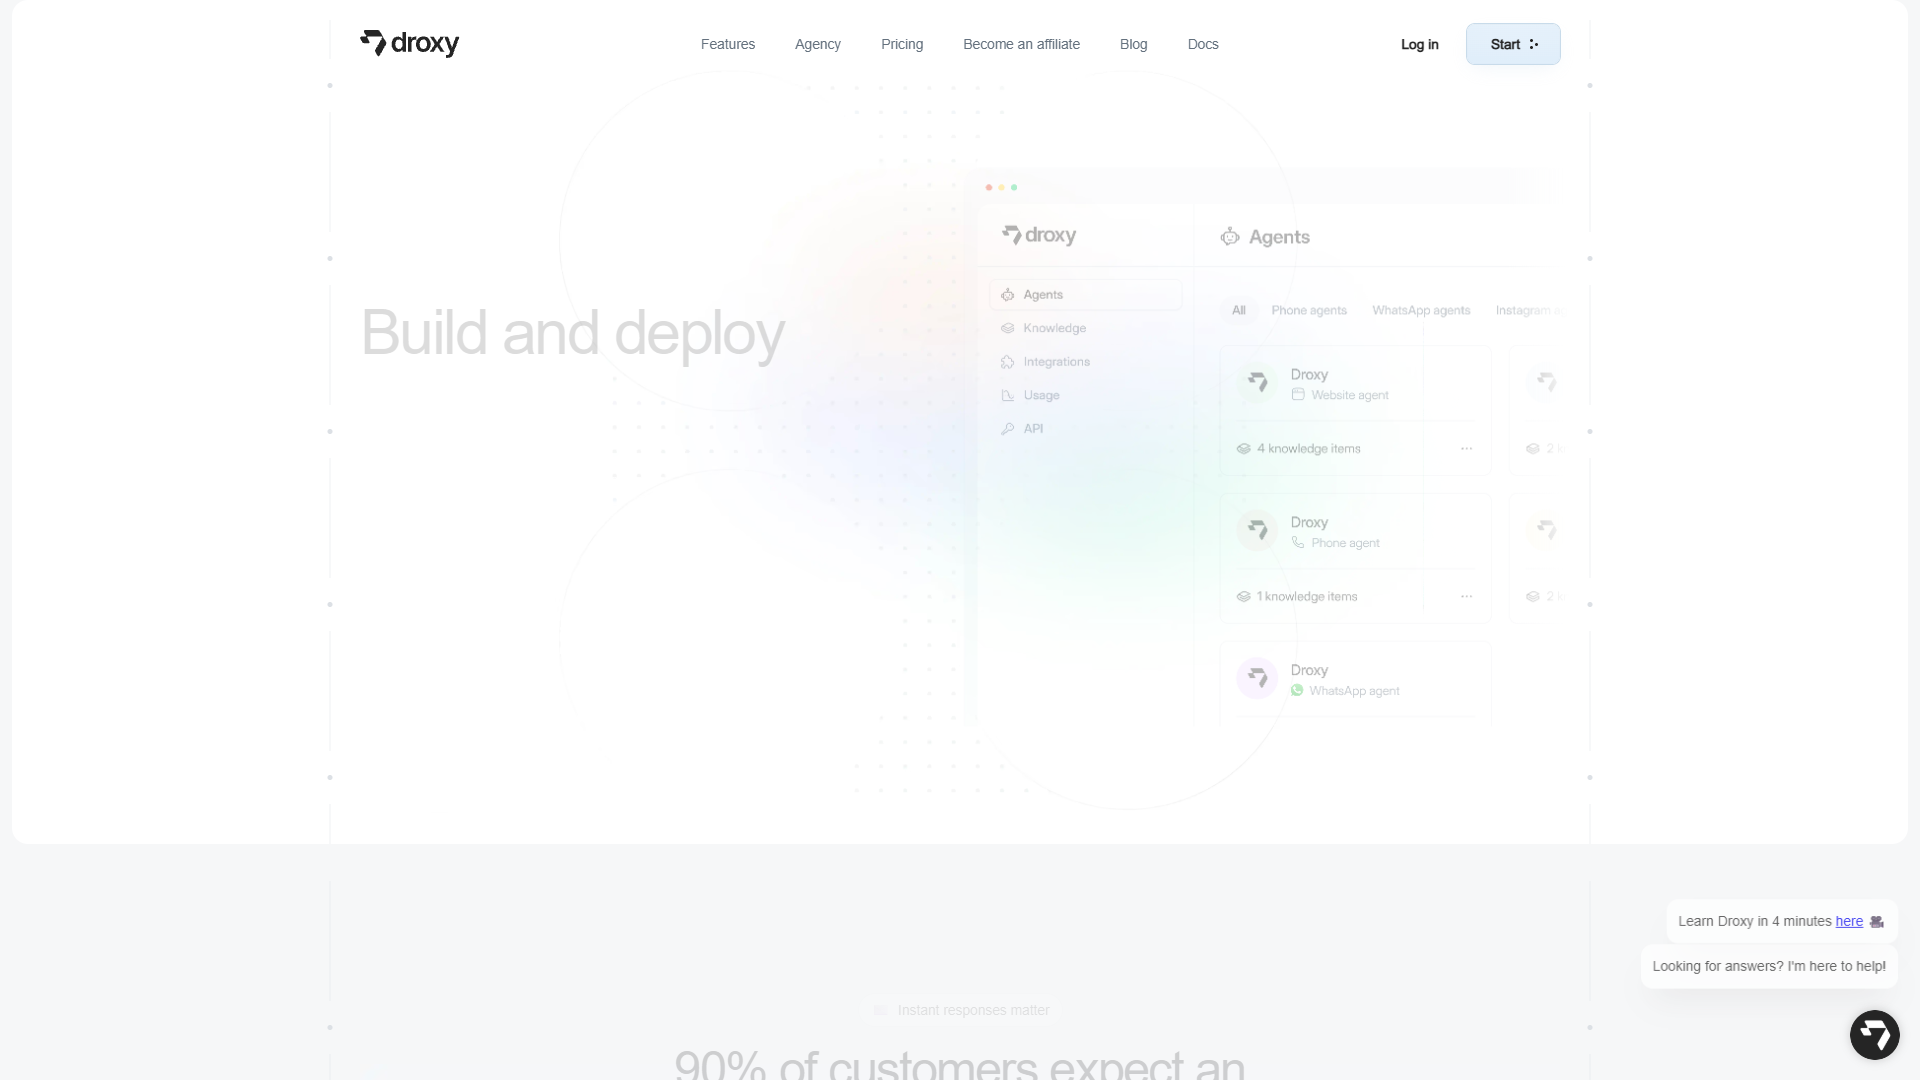Click the text '4 knowledge items'
This screenshot has width=1920, height=1080.
pos(1309,448)
